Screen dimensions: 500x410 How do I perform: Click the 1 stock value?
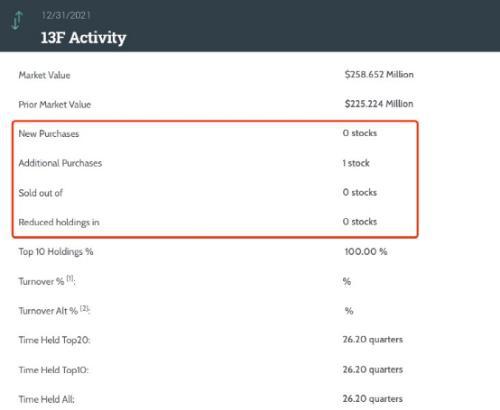(x=356, y=163)
